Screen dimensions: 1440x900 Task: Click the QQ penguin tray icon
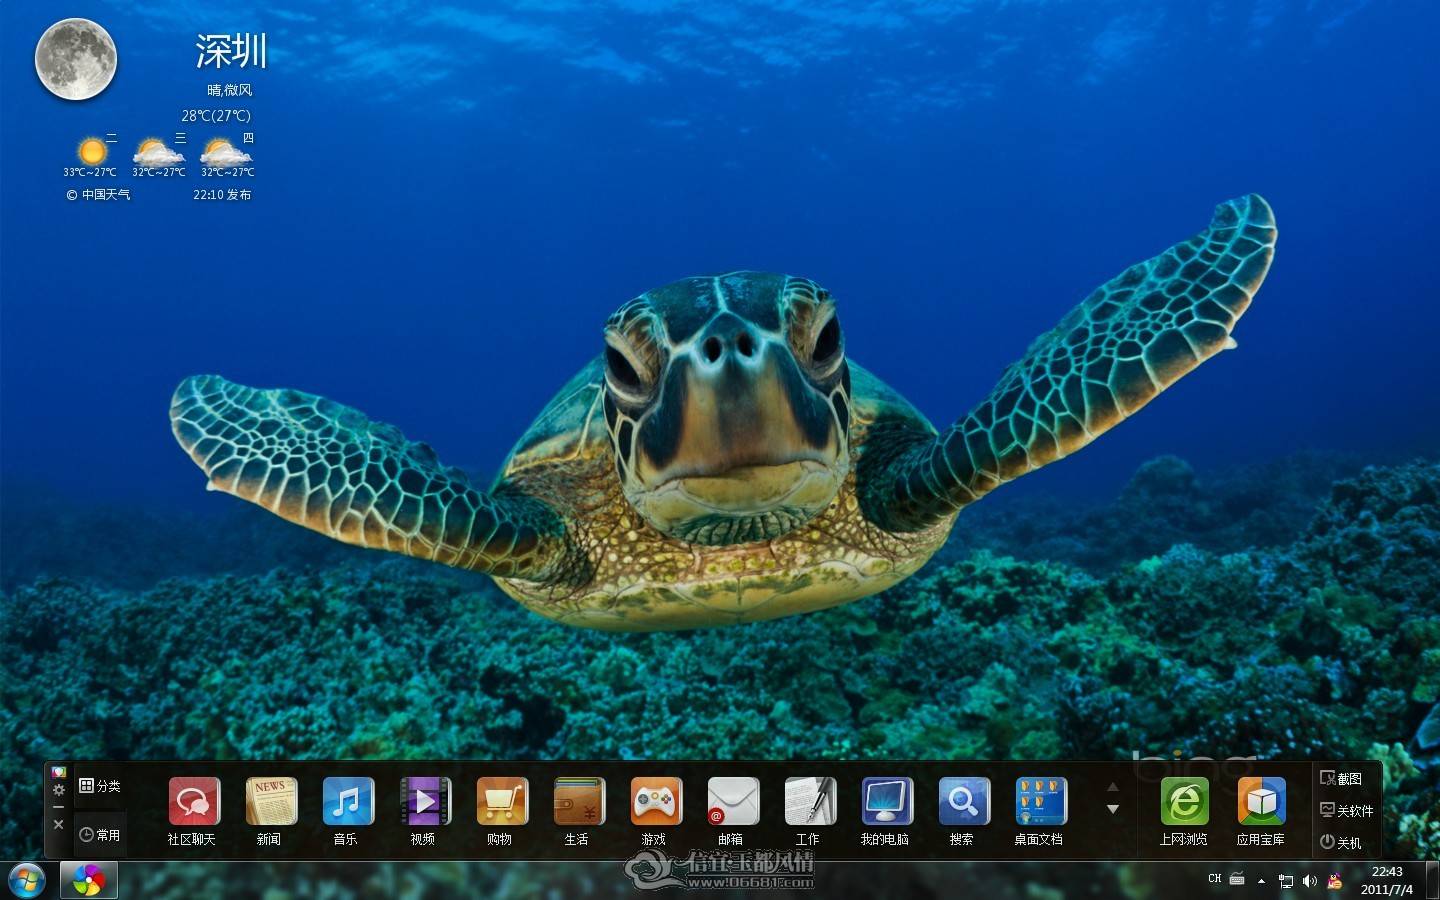(1335, 881)
